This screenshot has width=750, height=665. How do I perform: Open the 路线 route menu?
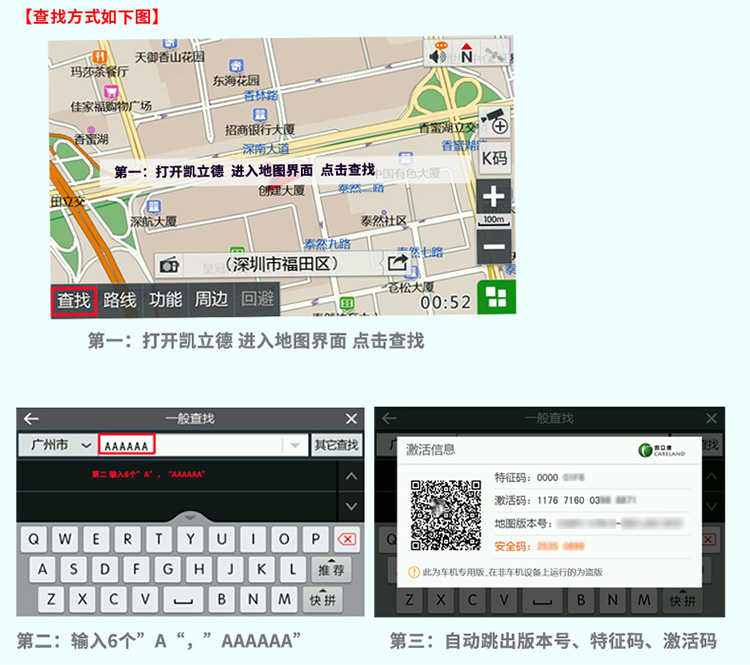[120, 300]
